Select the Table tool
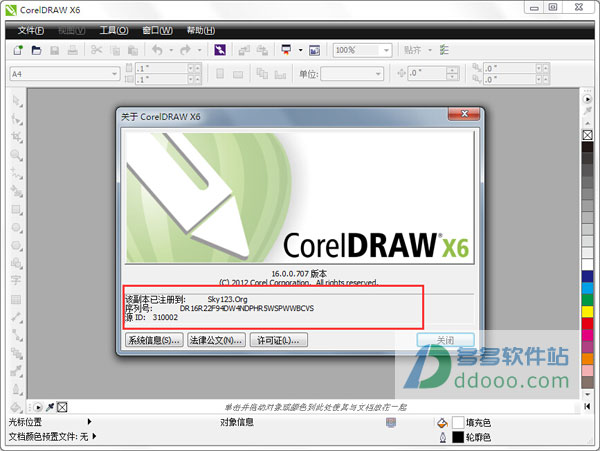 tap(16, 300)
